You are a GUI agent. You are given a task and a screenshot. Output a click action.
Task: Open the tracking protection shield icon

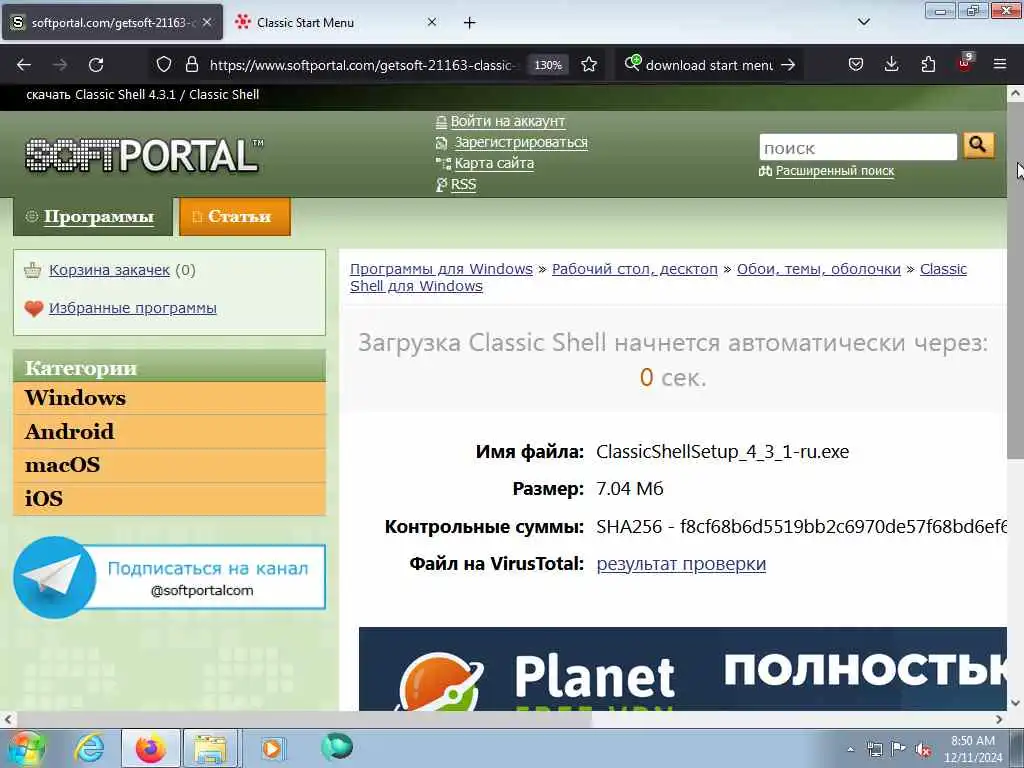(x=164, y=65)
